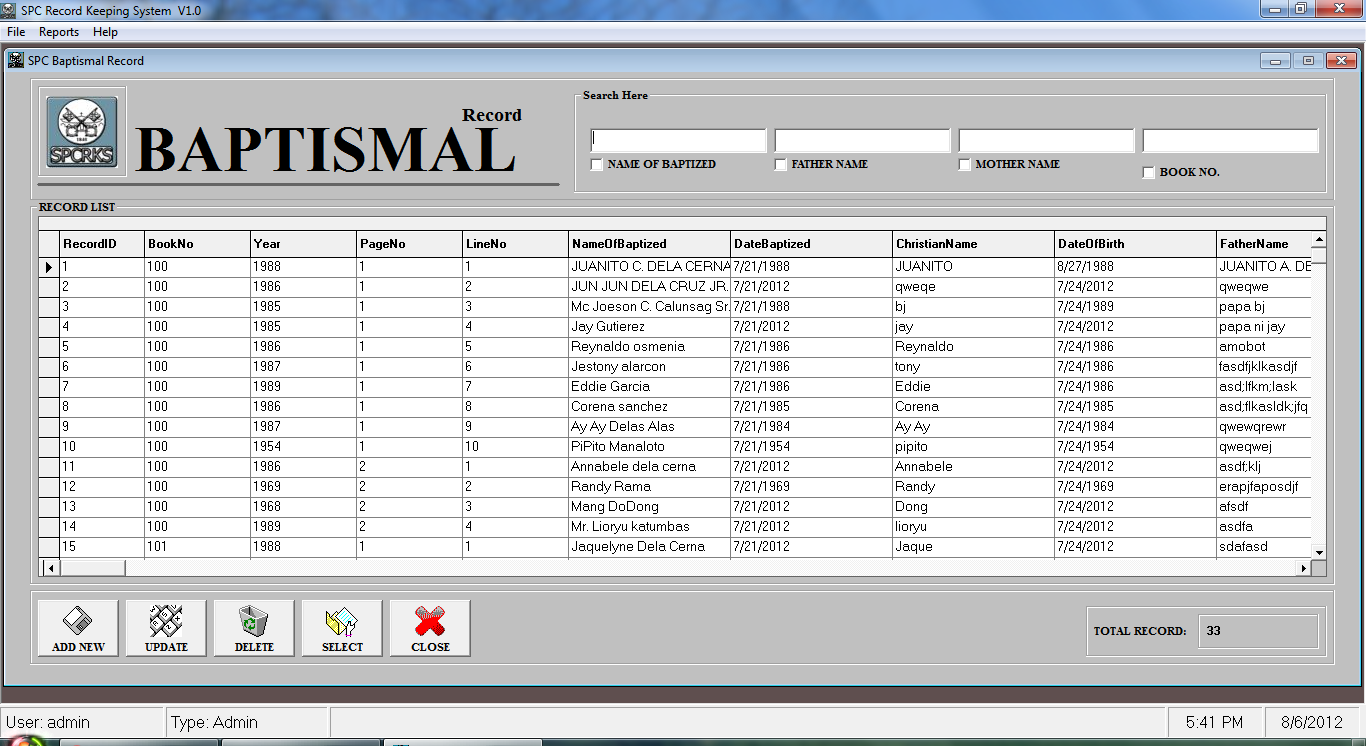Select ChristianName cell pipito
1366x746 pixels.
(973, 447)
